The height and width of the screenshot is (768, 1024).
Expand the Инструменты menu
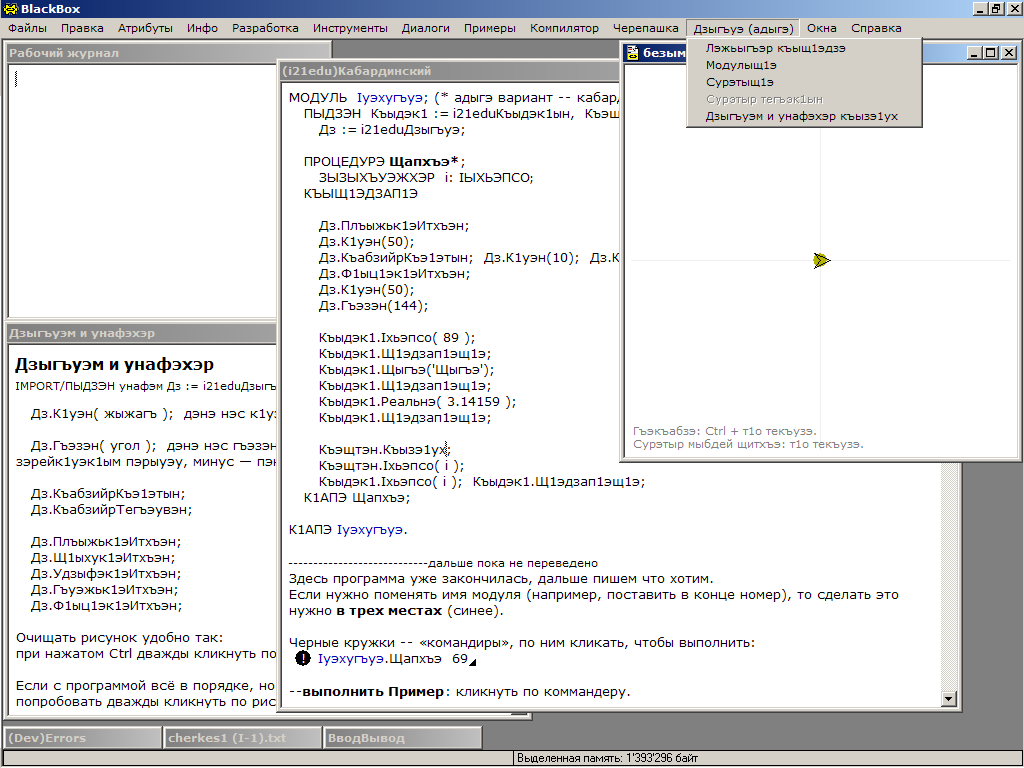350,28
